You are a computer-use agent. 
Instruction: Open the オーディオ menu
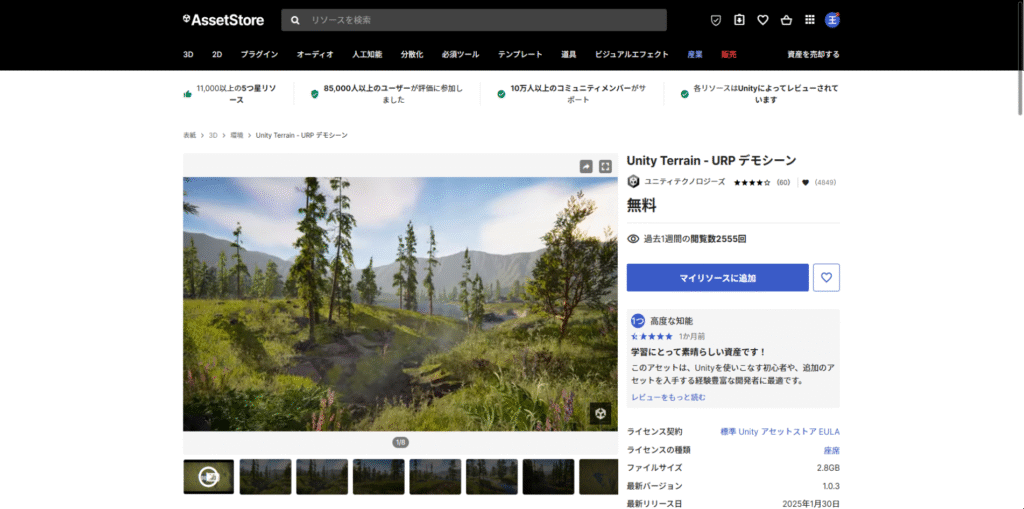(x=315, y=55)
